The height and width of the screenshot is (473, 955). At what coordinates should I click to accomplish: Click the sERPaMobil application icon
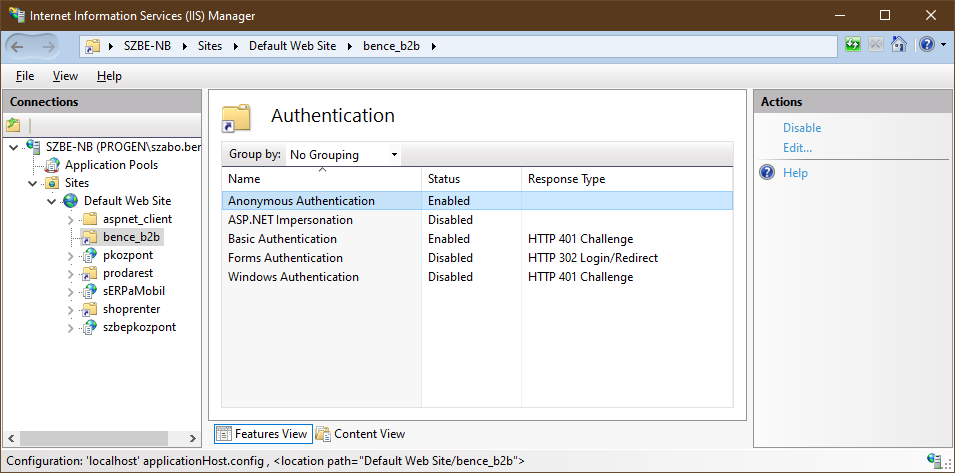coord(88,291)
